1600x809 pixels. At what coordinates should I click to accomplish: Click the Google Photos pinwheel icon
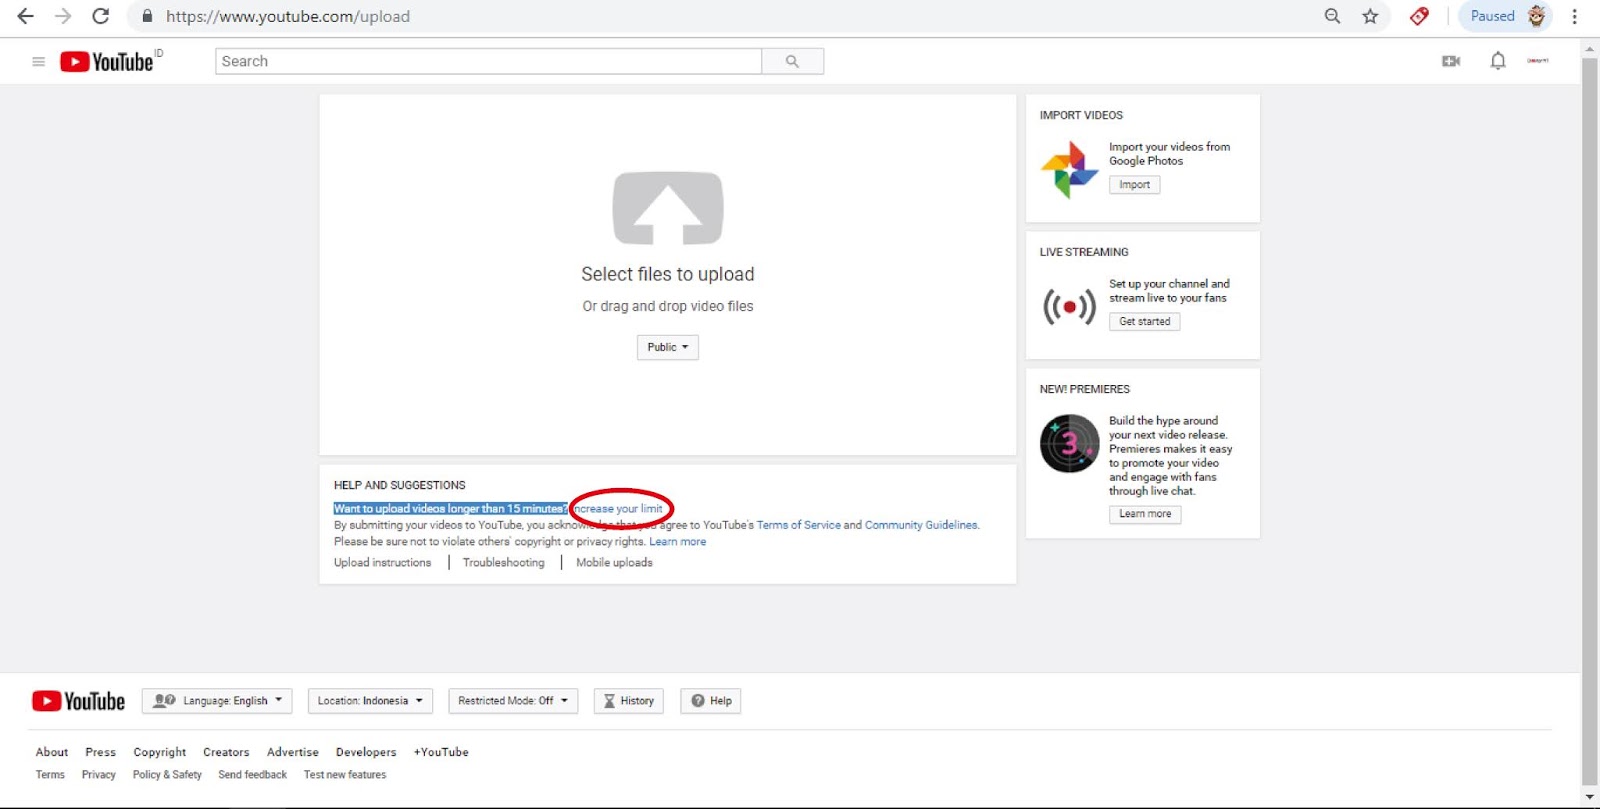[x=1069, y=169]
